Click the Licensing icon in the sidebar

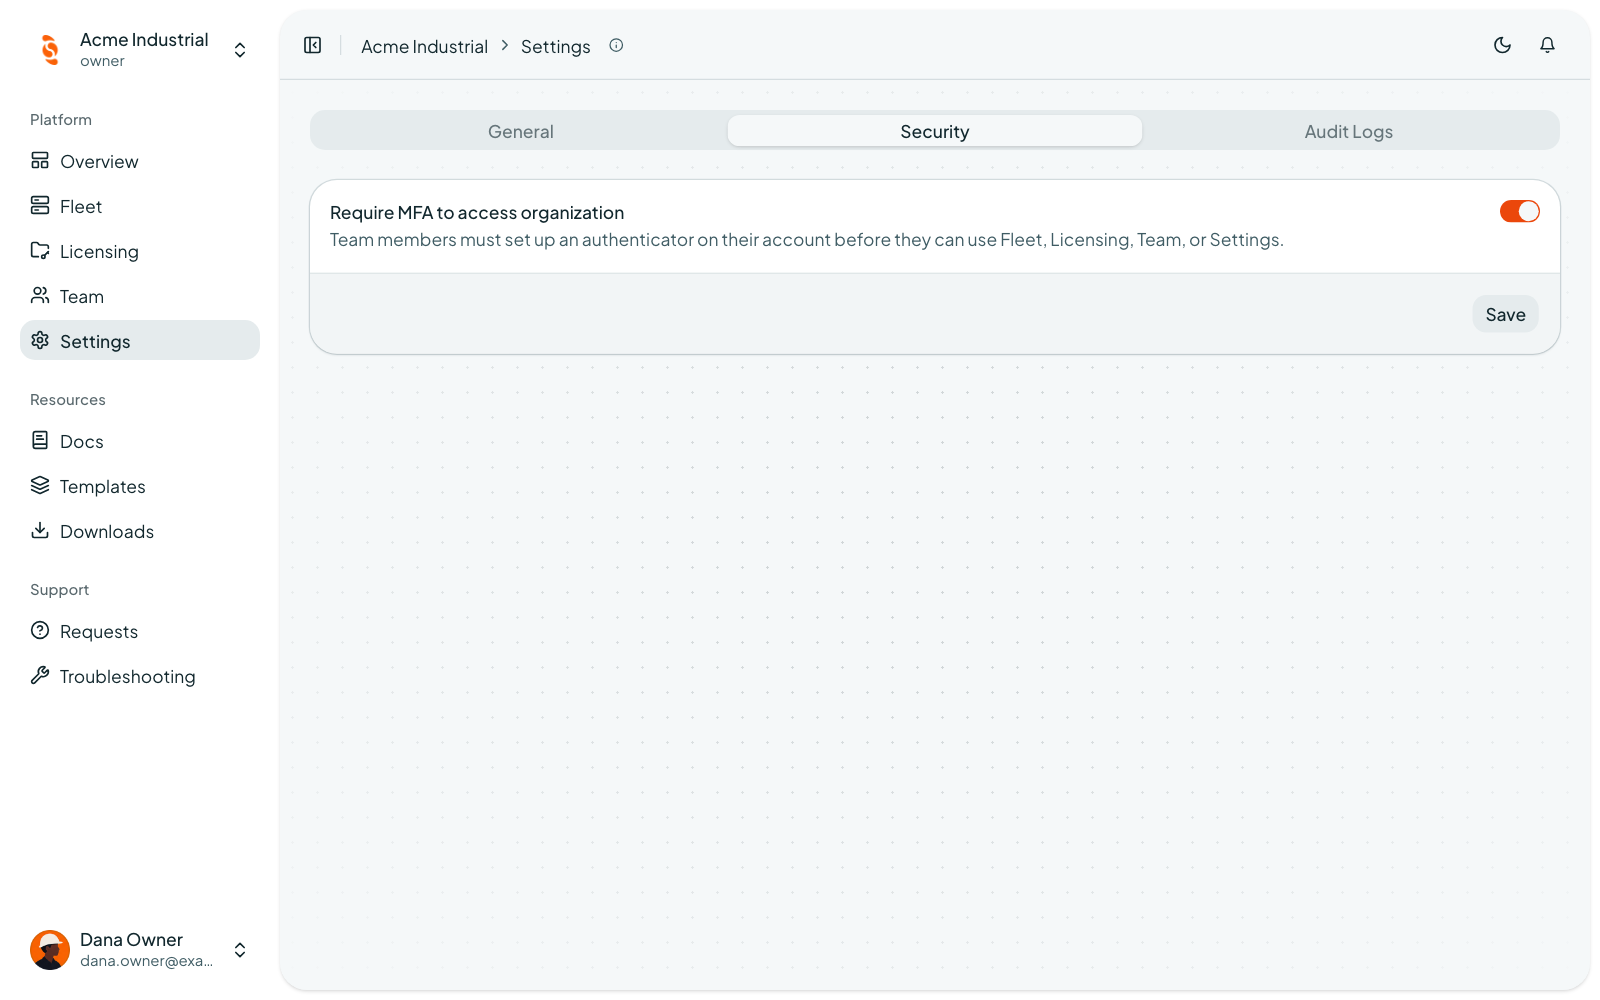40,251
